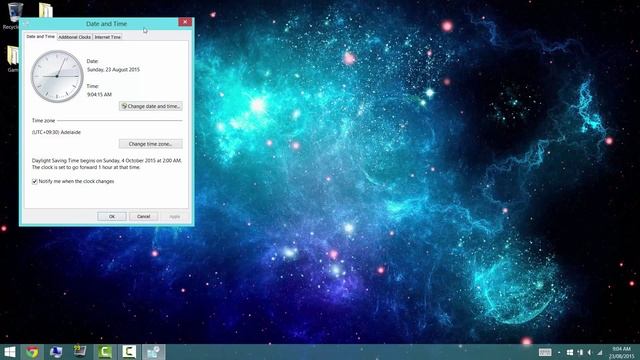Select the text Sunday, 23 August 2015

113,70
